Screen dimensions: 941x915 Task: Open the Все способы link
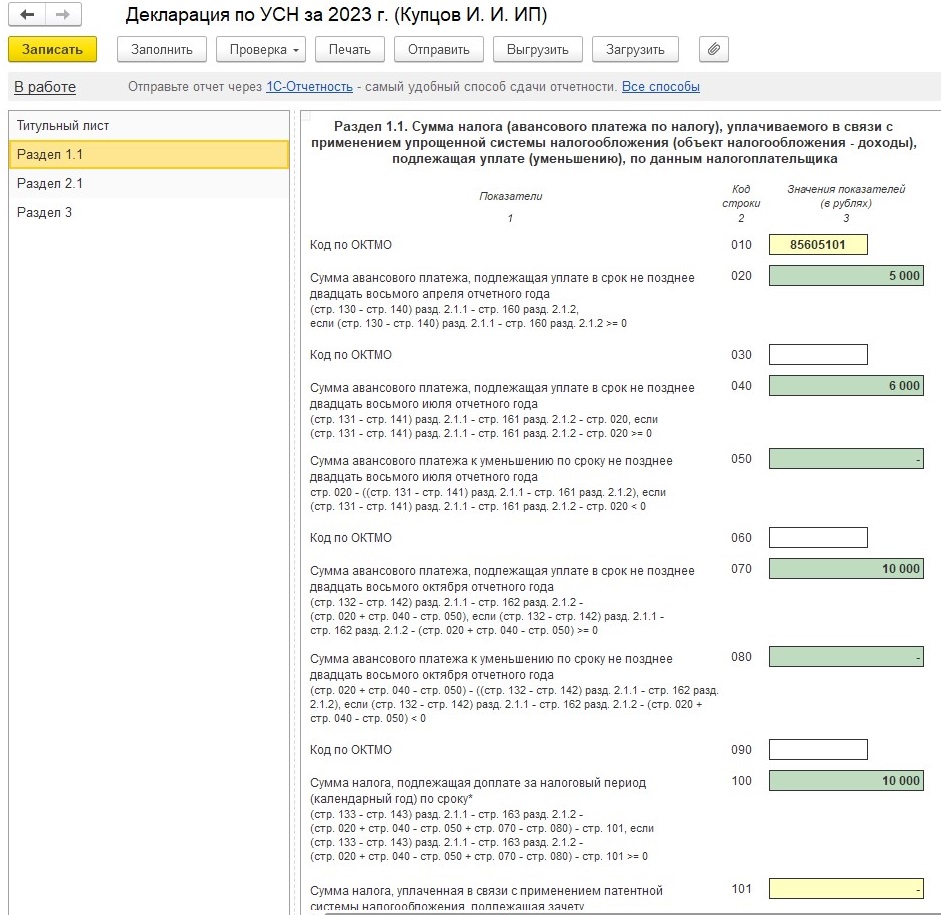pos(660,86)
